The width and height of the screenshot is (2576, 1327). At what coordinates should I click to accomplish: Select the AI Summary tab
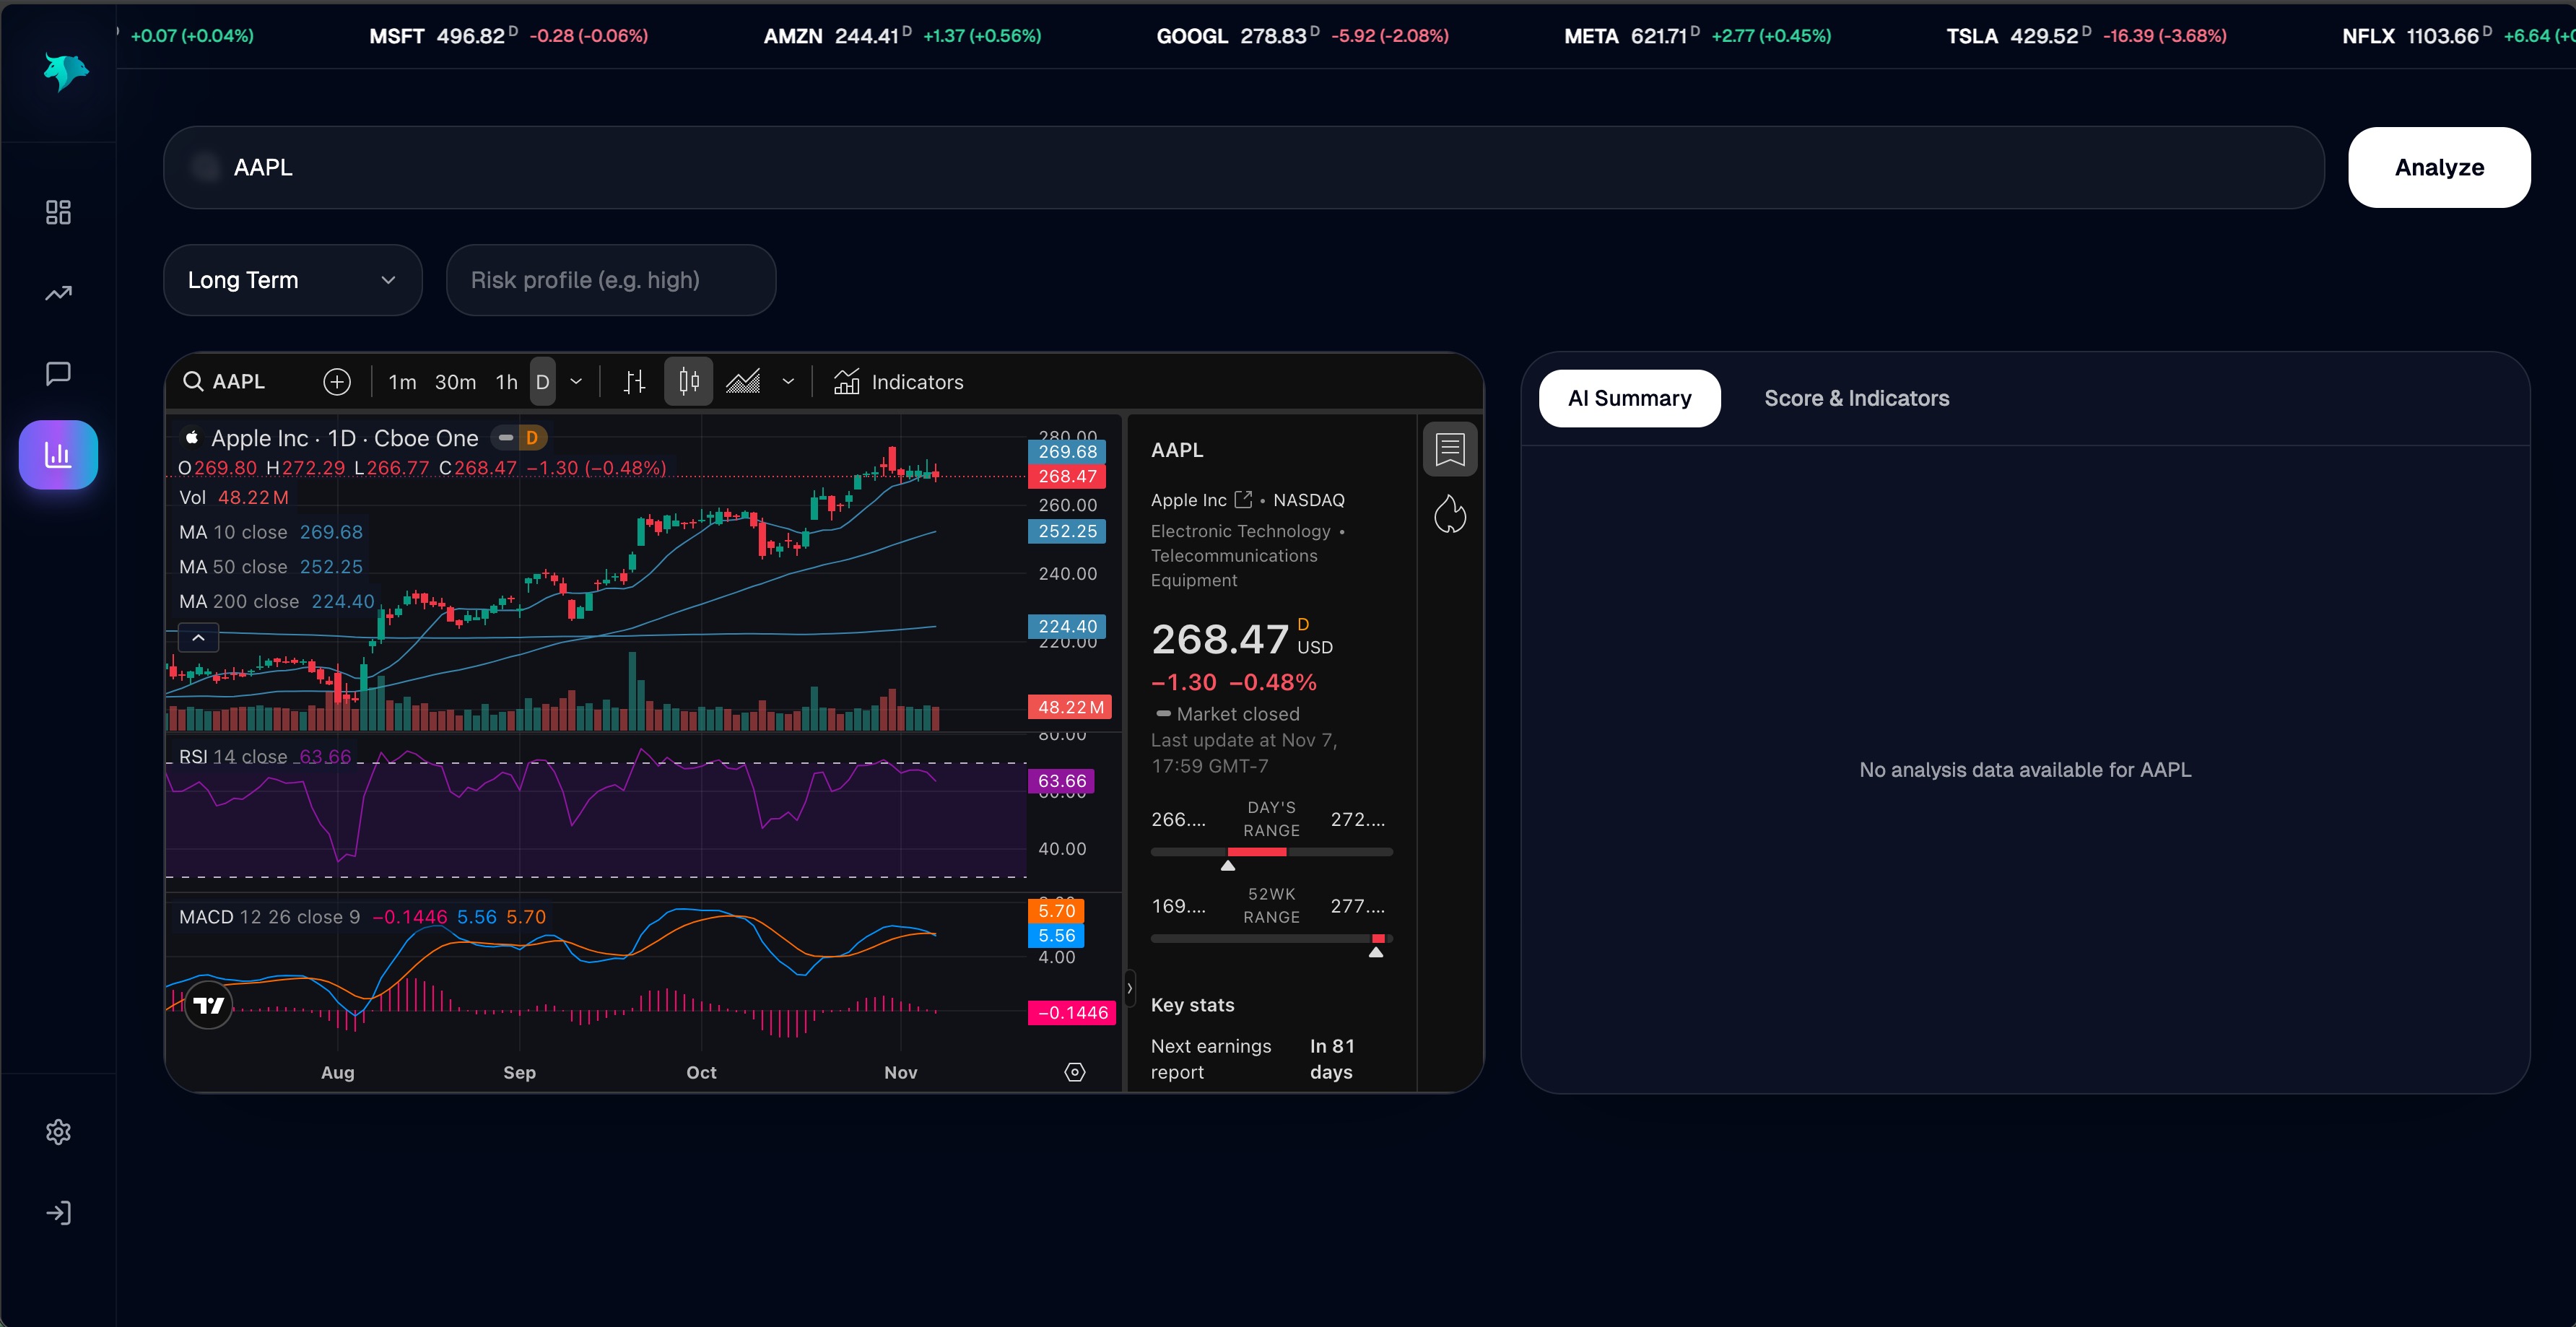(x=1629, y=398)
